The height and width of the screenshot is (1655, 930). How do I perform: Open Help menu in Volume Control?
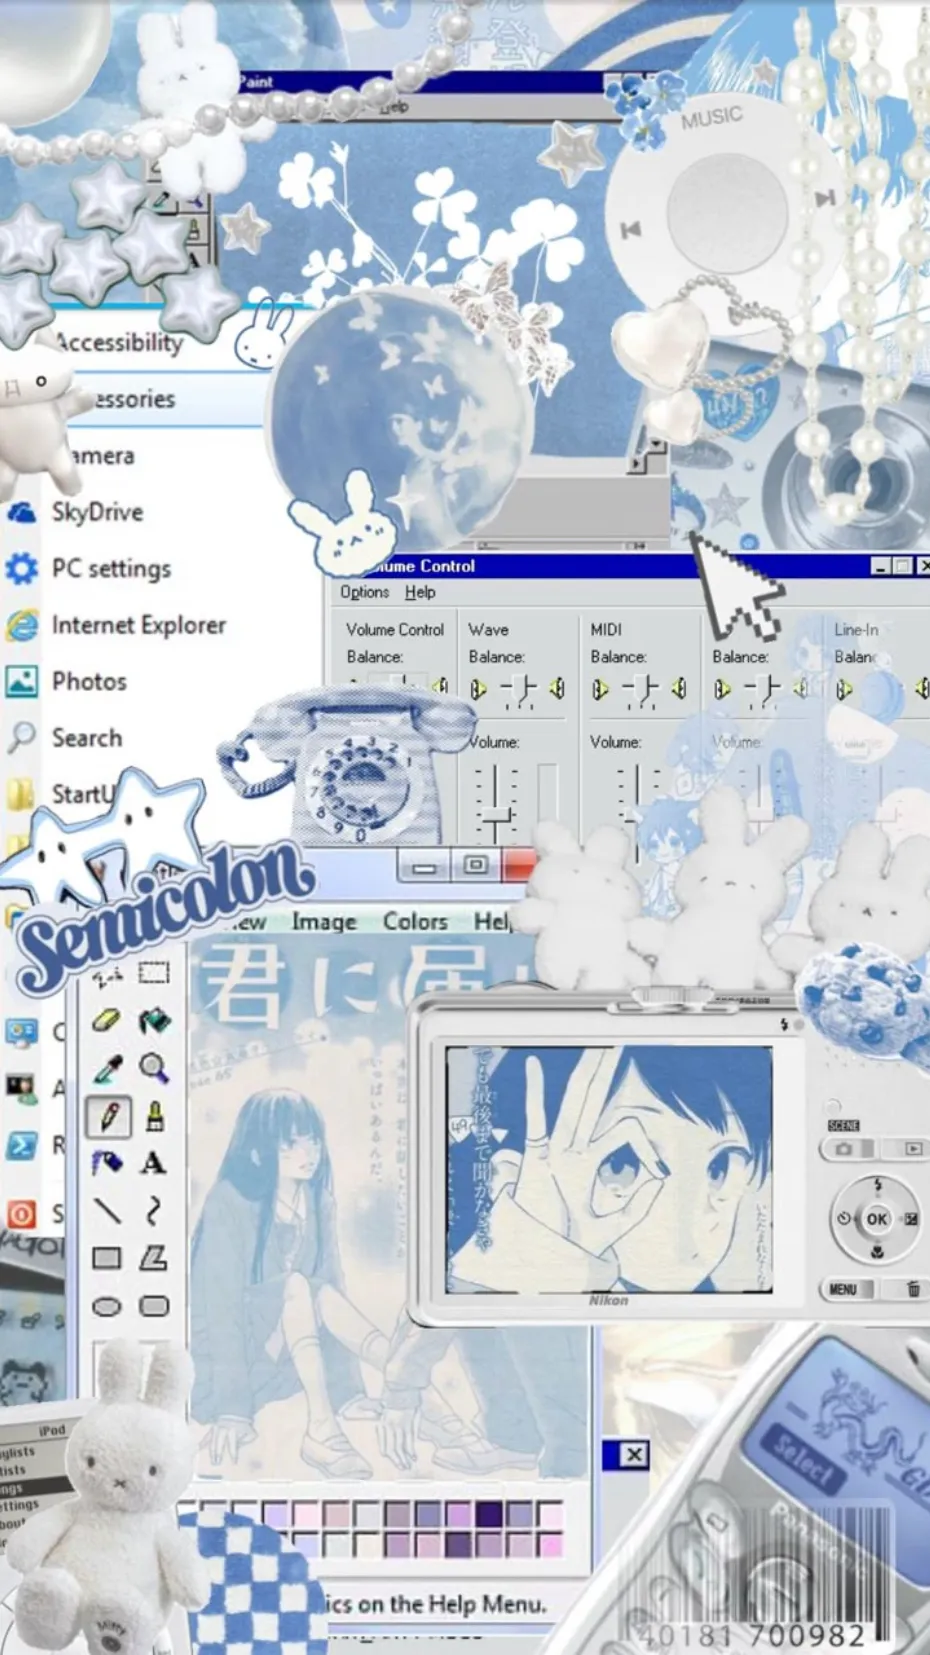420,592
